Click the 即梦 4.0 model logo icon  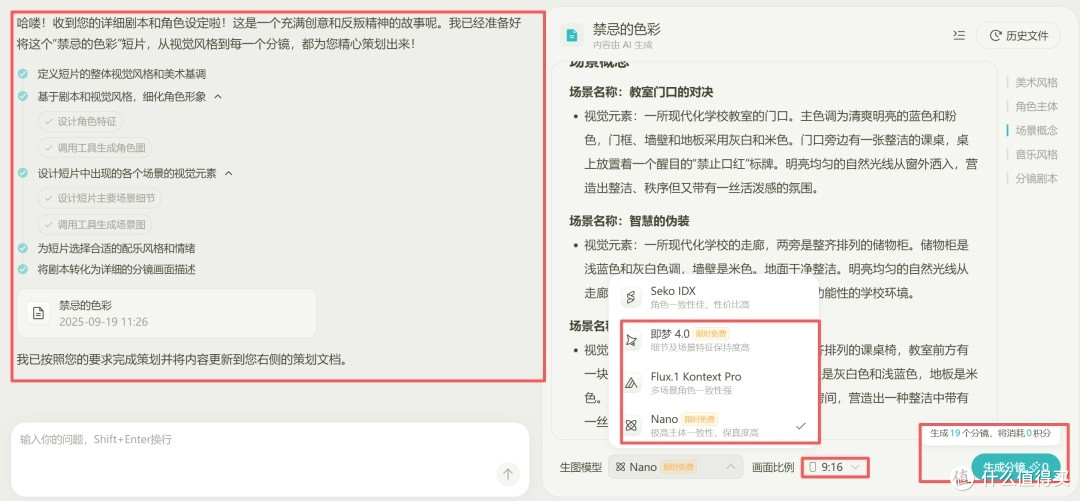click(631, 340)
